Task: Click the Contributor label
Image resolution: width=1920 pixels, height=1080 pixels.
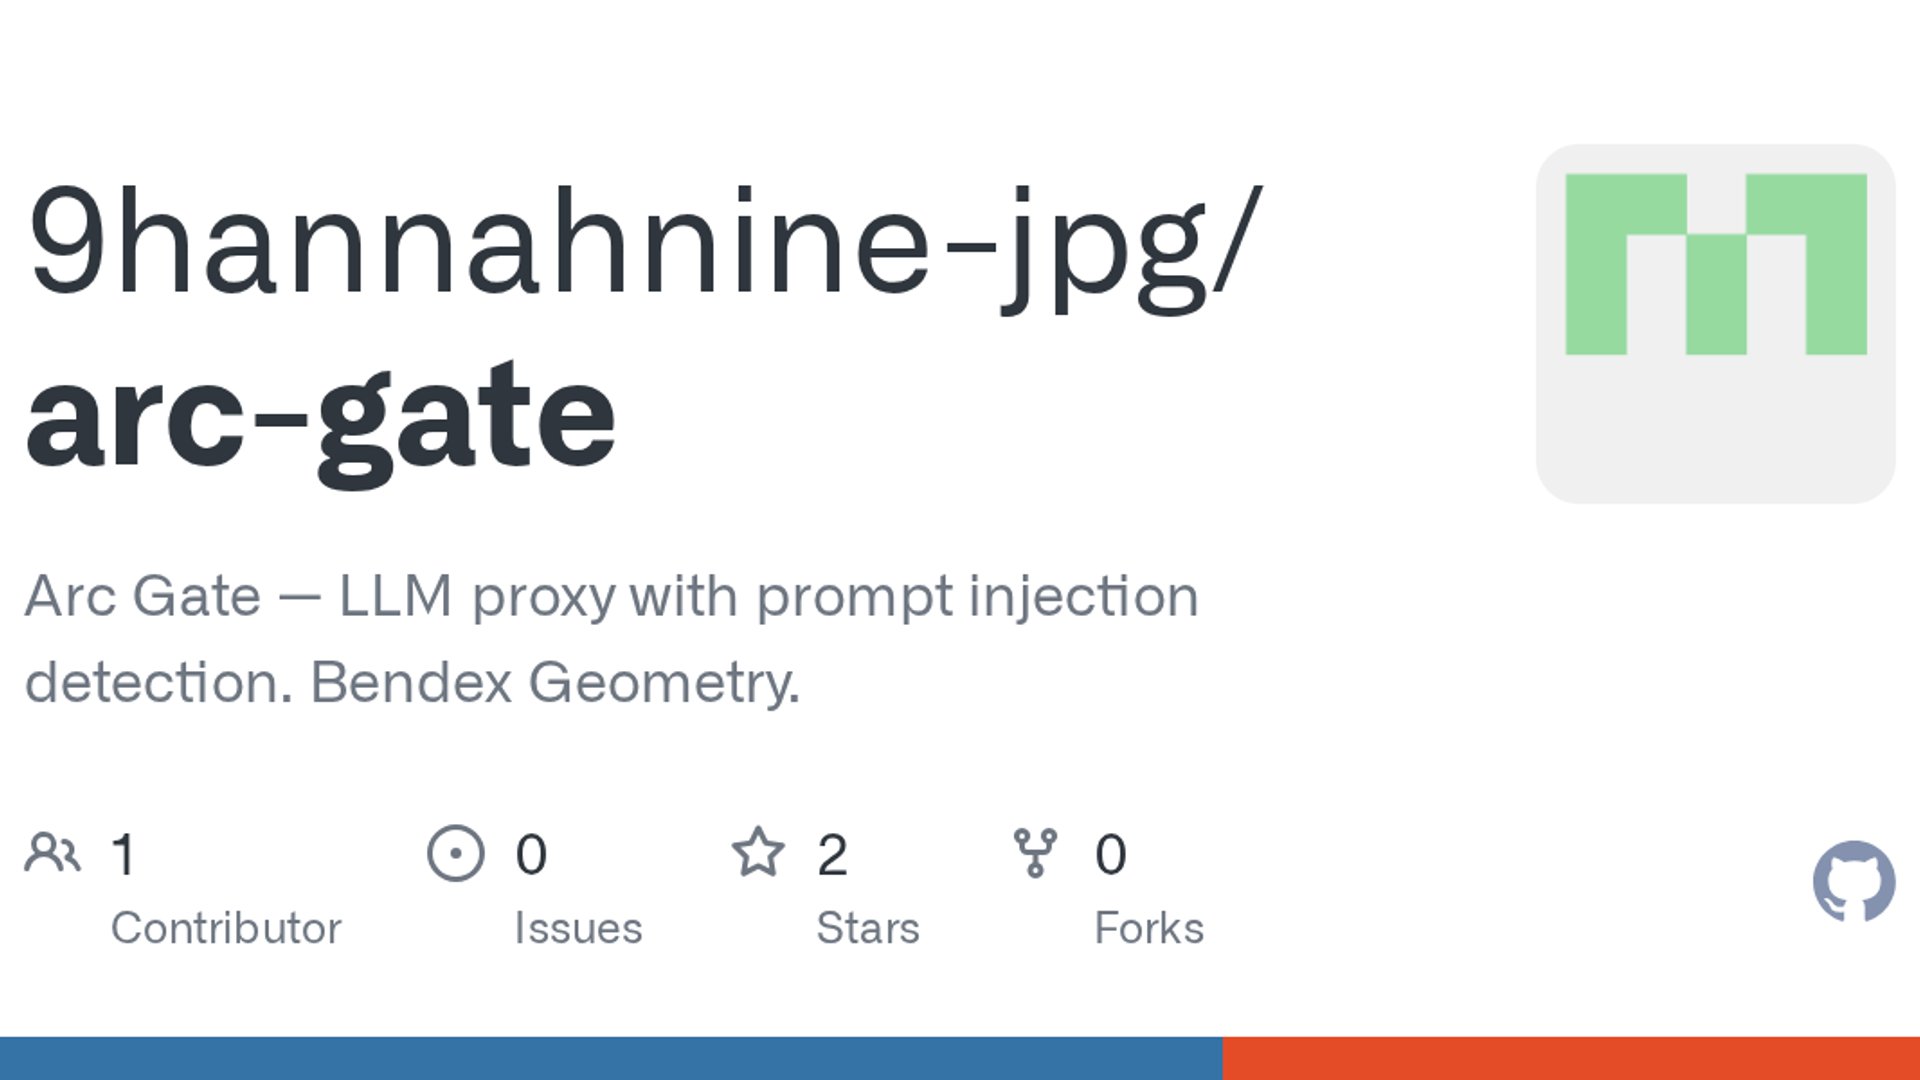Action: (226, 928)
